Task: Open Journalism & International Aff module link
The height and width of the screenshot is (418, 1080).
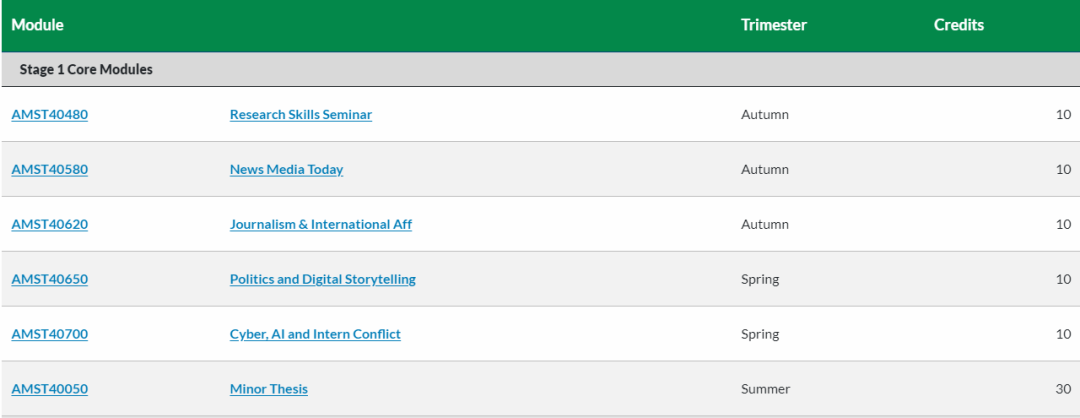Action: click(321, 224)
